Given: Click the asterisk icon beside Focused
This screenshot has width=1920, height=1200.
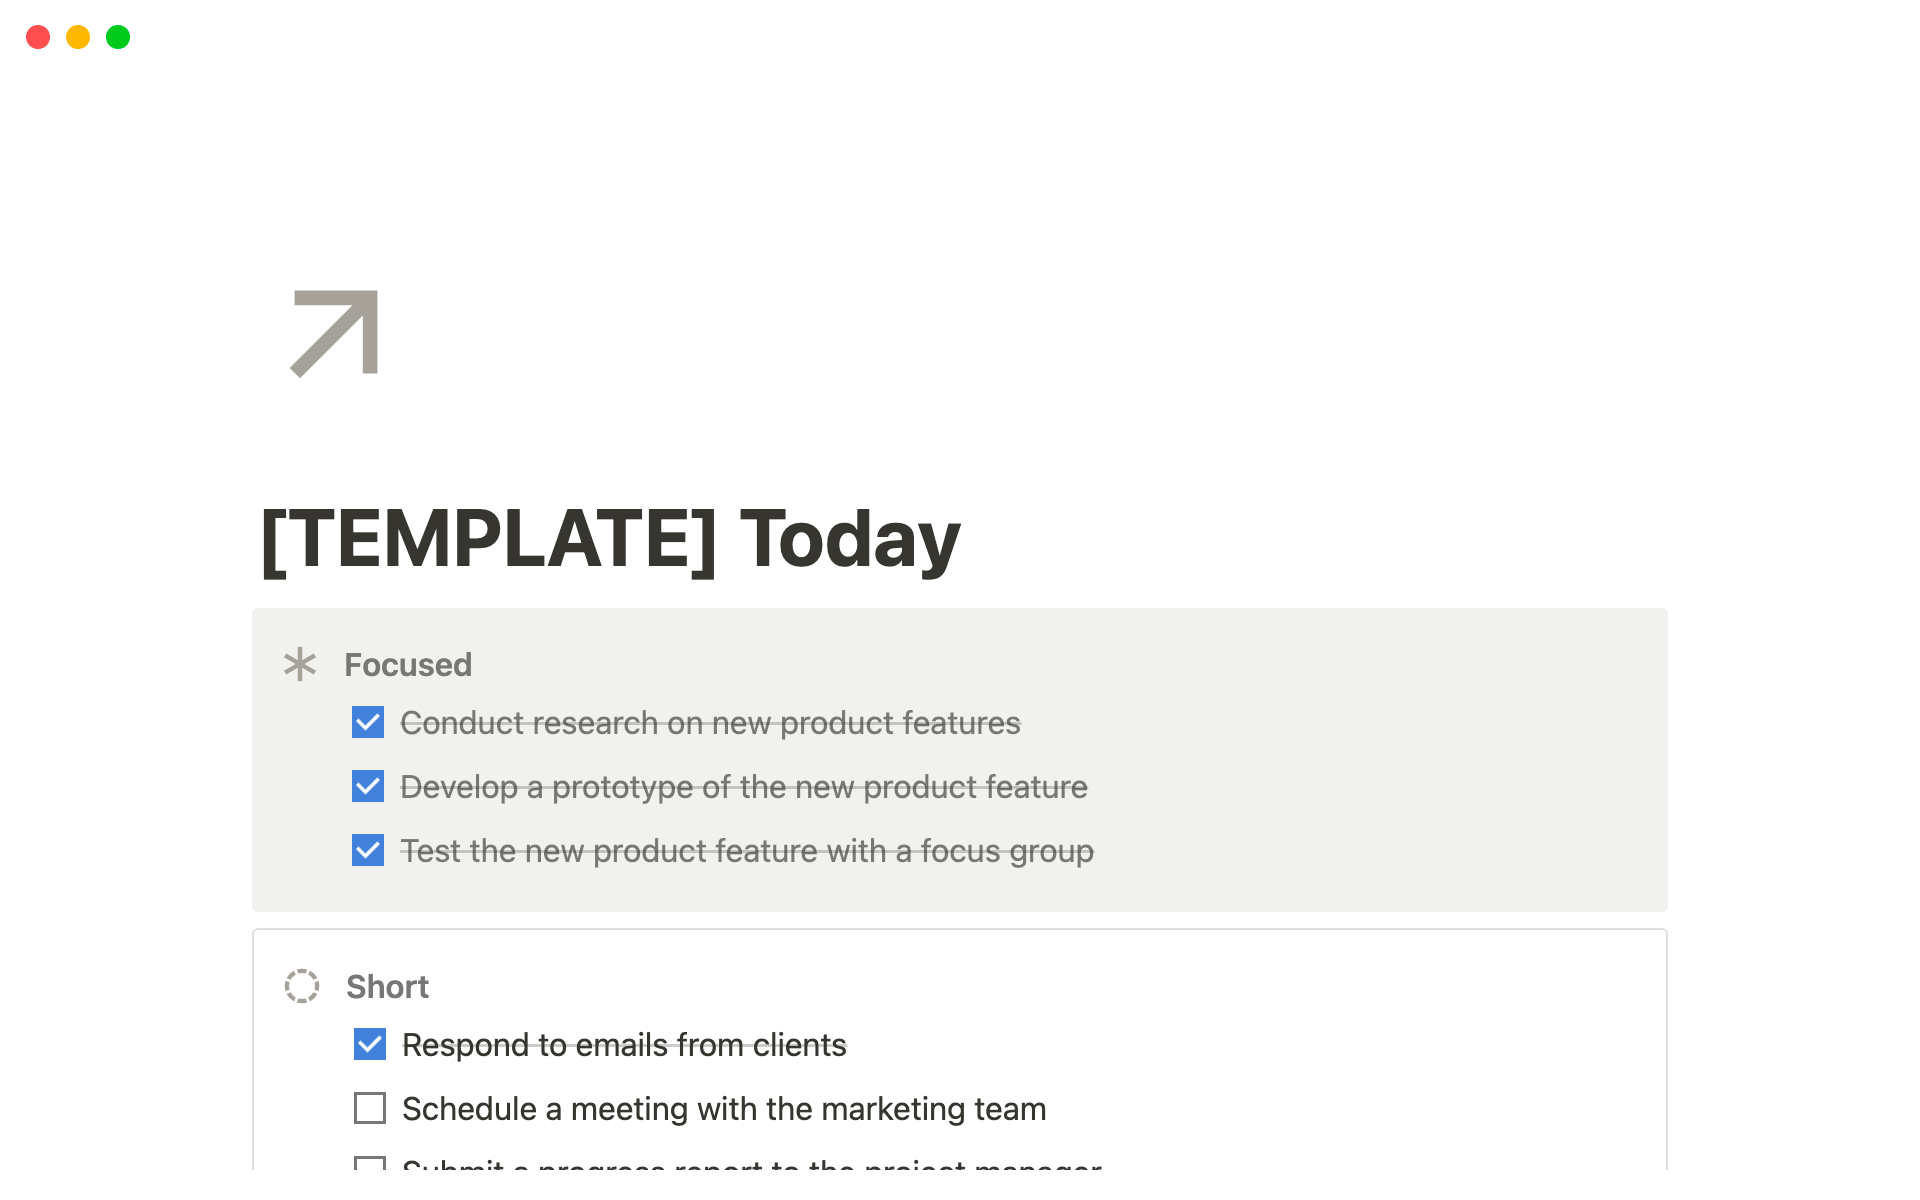Looking at the screenshot, I should click(300, 665).
